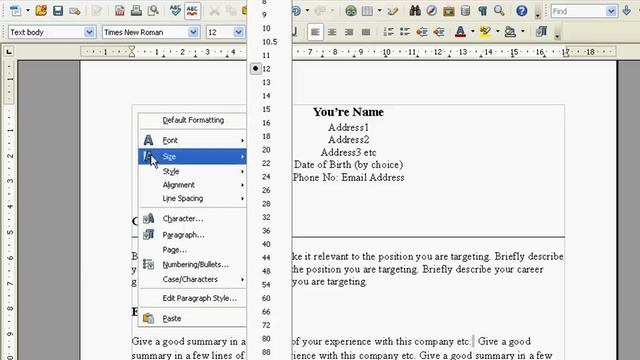This screenshot has width=640, height=360.
Task: Open Help with the question mark icon
Action: click(x=522, y=11)
